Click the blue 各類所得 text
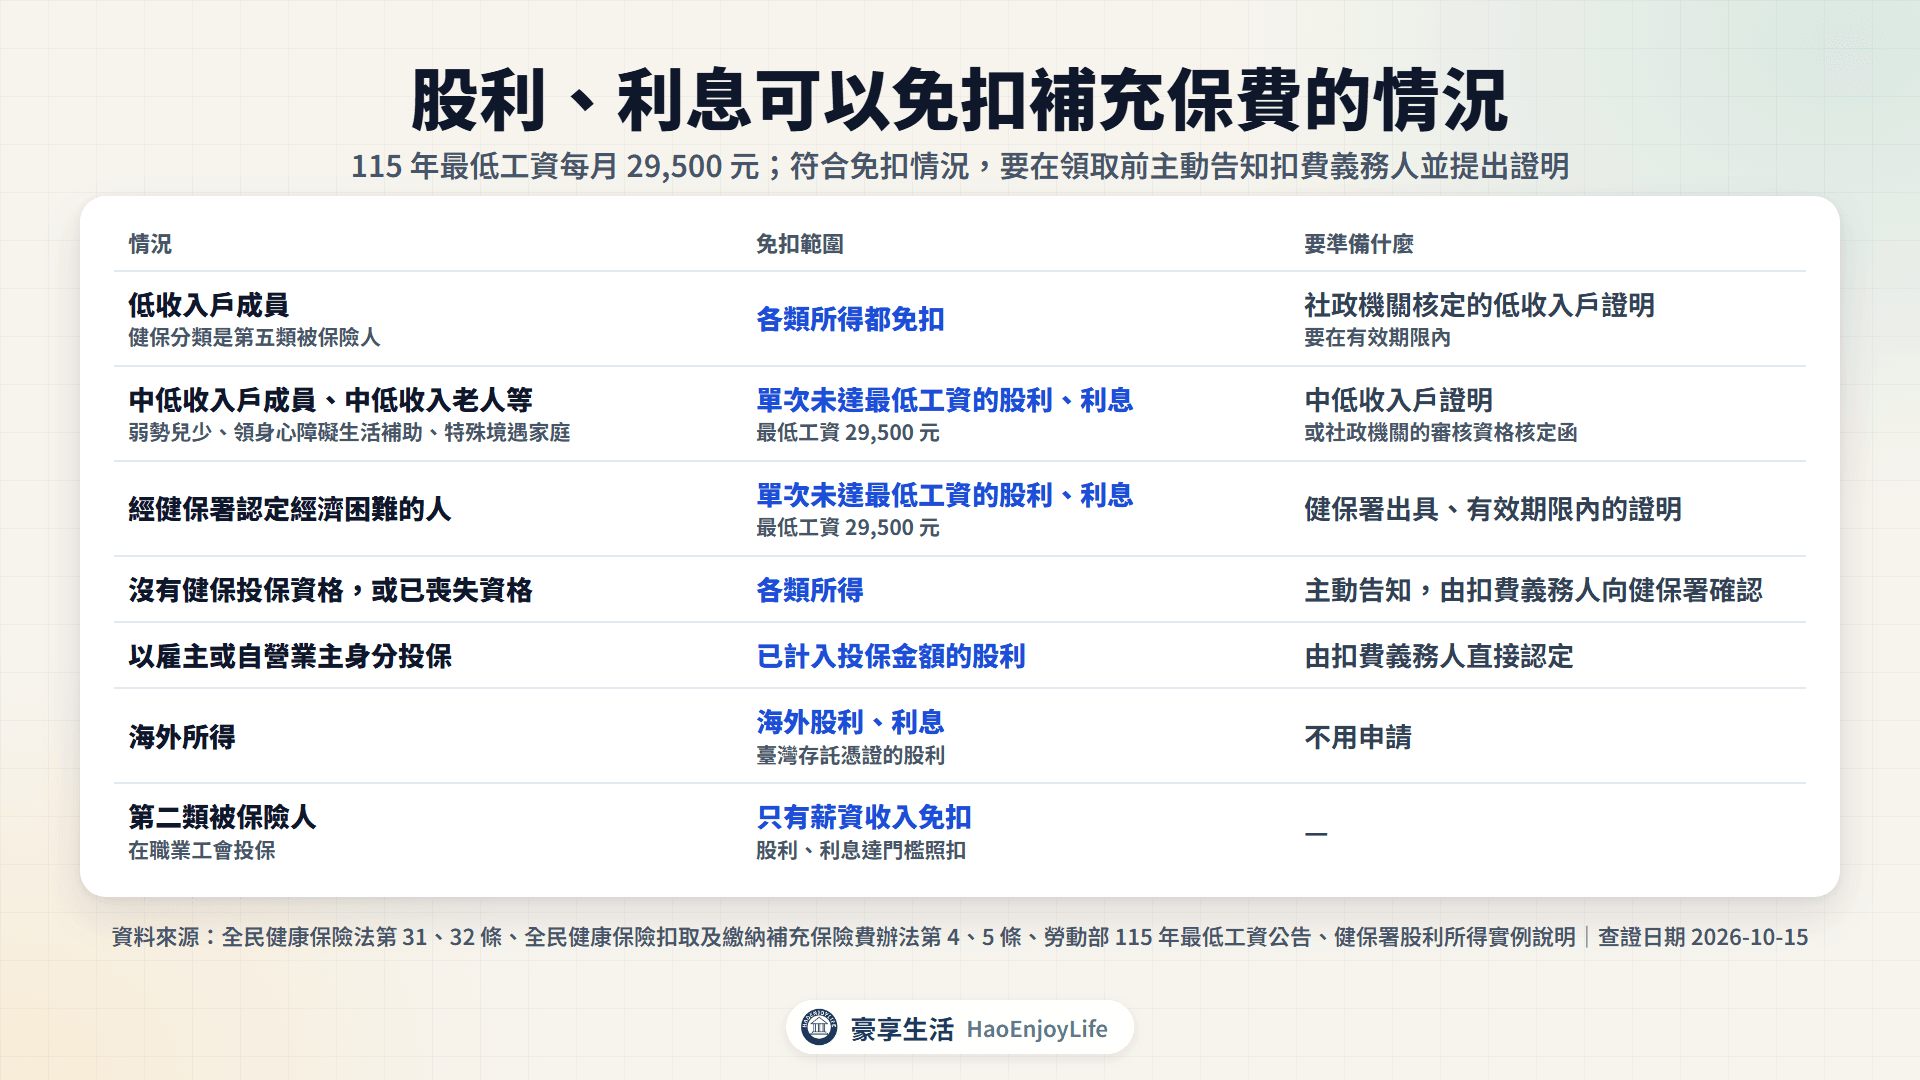Image resolution: width=1920 pixels, height=1080 pixels. [x=810, y=590]
